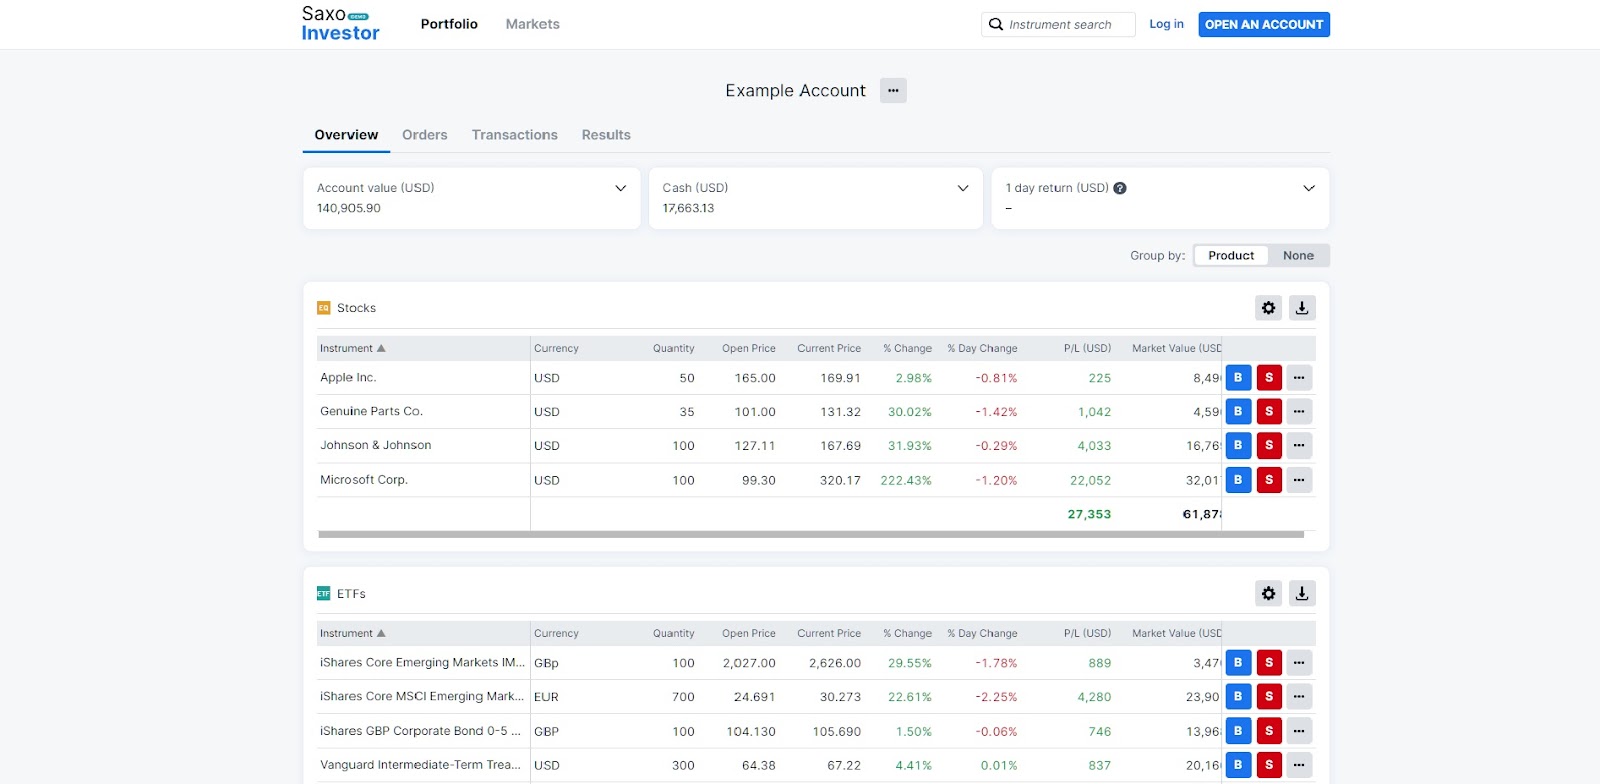Expand the Account value (USD) card

pyautogui.click(x=620, y=188)
